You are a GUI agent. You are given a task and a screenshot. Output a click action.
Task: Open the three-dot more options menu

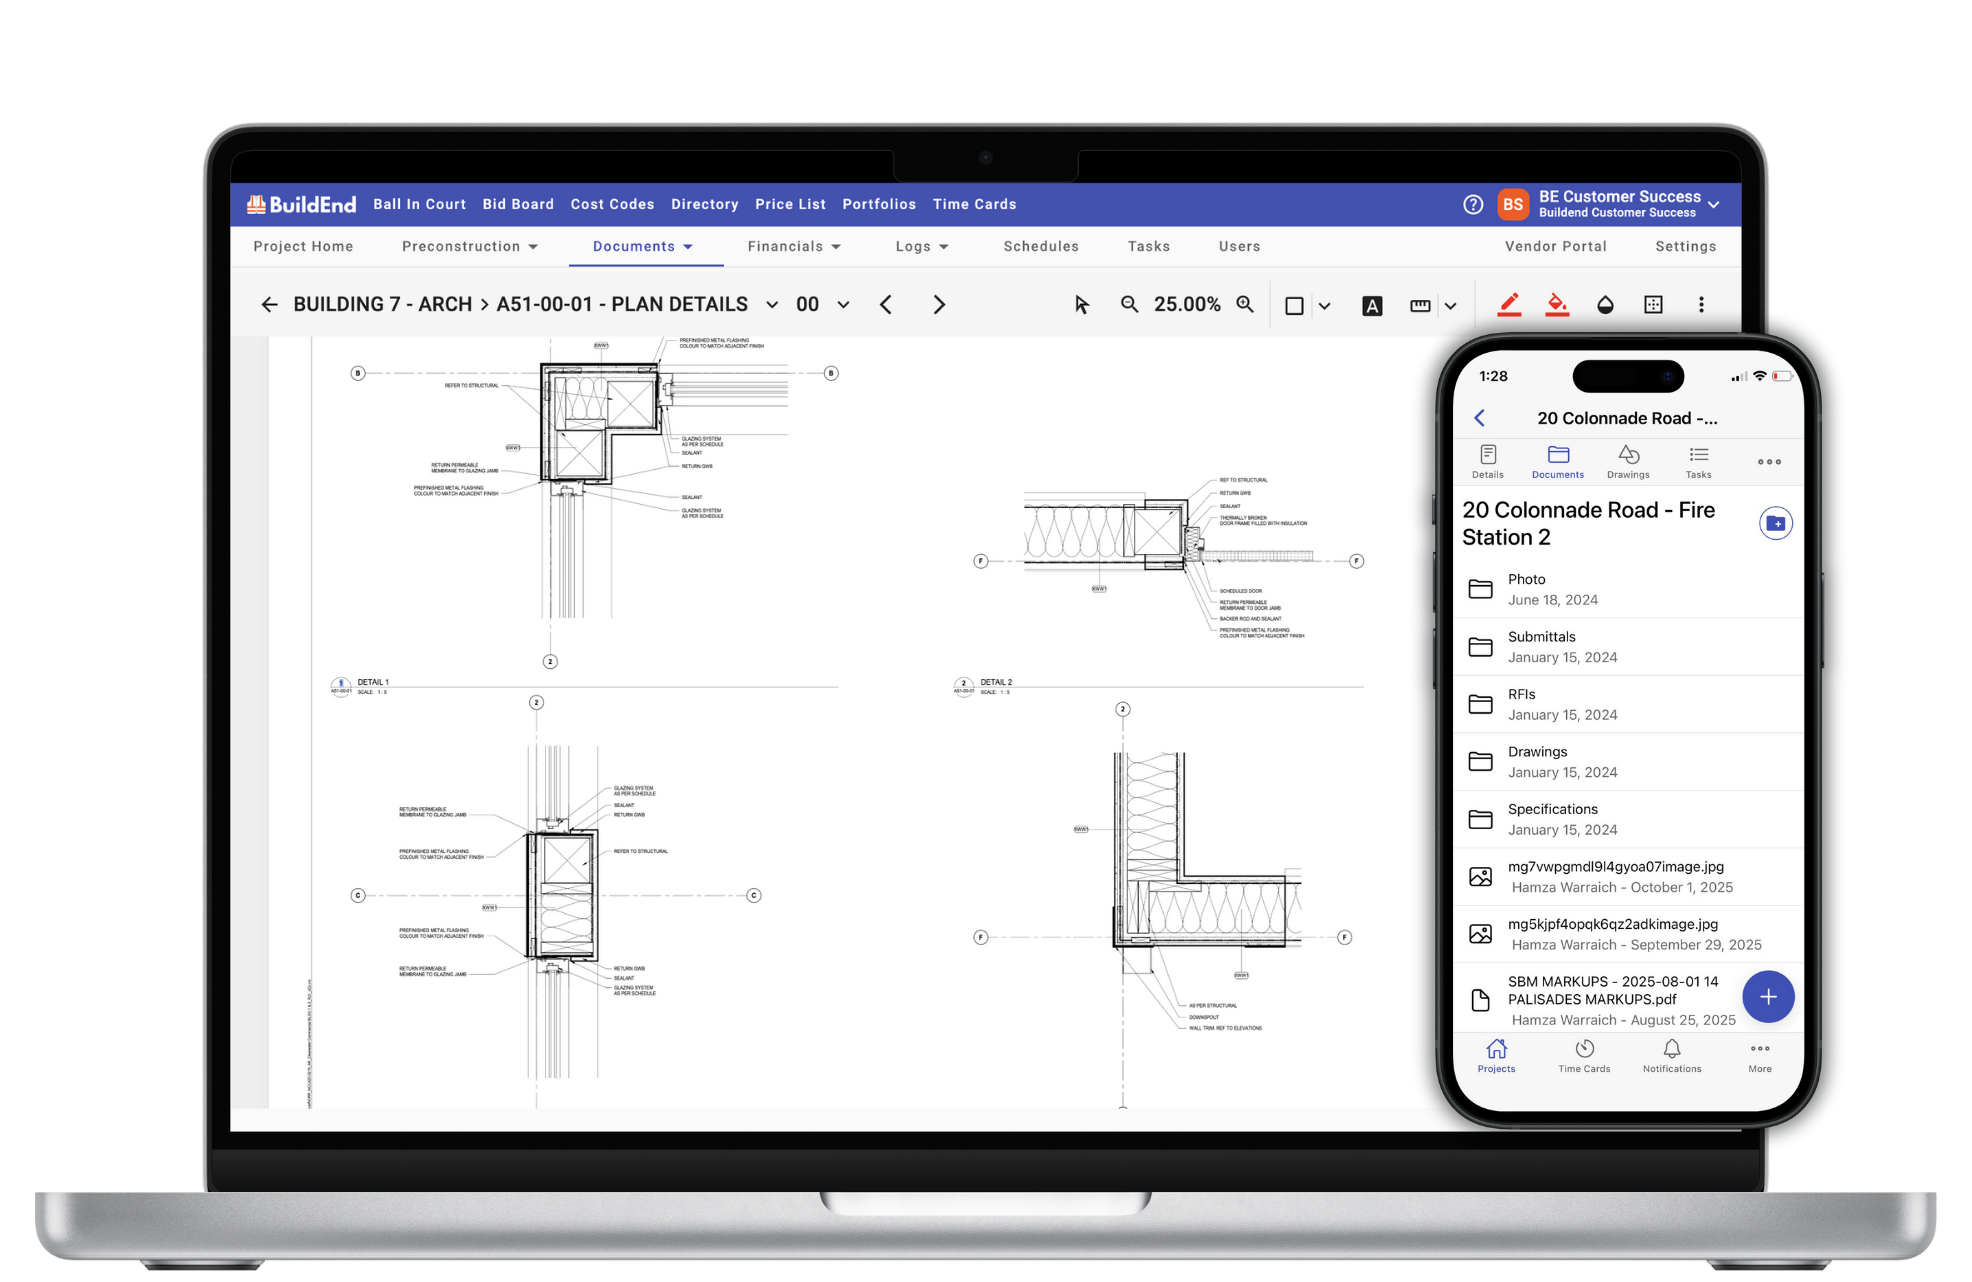tap(1701, 305)
